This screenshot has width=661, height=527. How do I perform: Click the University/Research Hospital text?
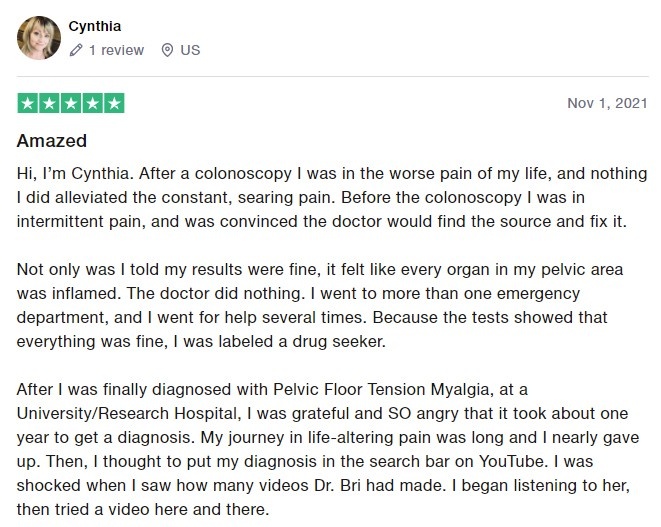coord(127,414)
